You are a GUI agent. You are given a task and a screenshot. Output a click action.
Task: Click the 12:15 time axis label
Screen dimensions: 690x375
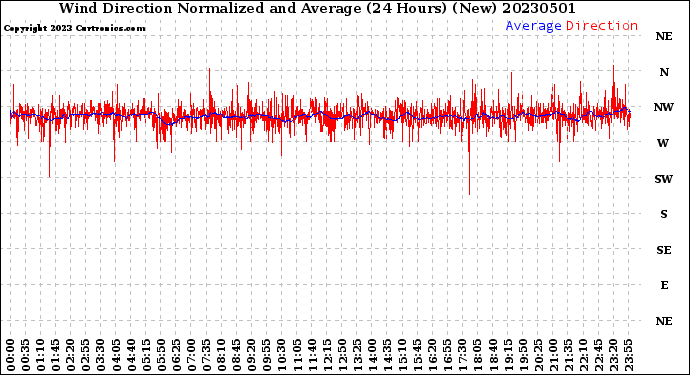tap(327, 355)
